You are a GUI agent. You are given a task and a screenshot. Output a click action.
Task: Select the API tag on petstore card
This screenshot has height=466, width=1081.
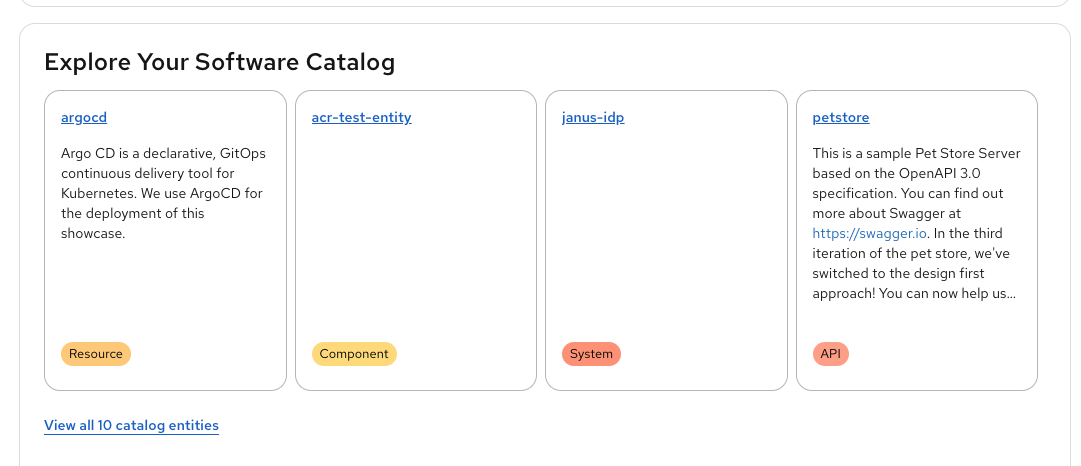[x=830, y=354]
